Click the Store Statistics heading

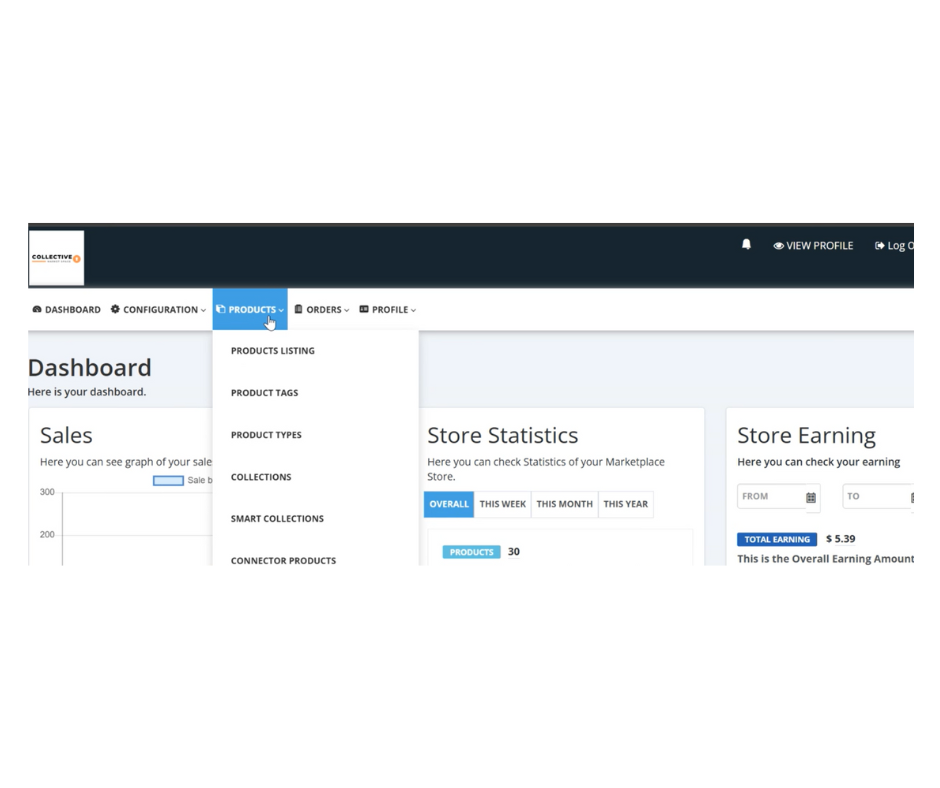[x=502, y=435]
